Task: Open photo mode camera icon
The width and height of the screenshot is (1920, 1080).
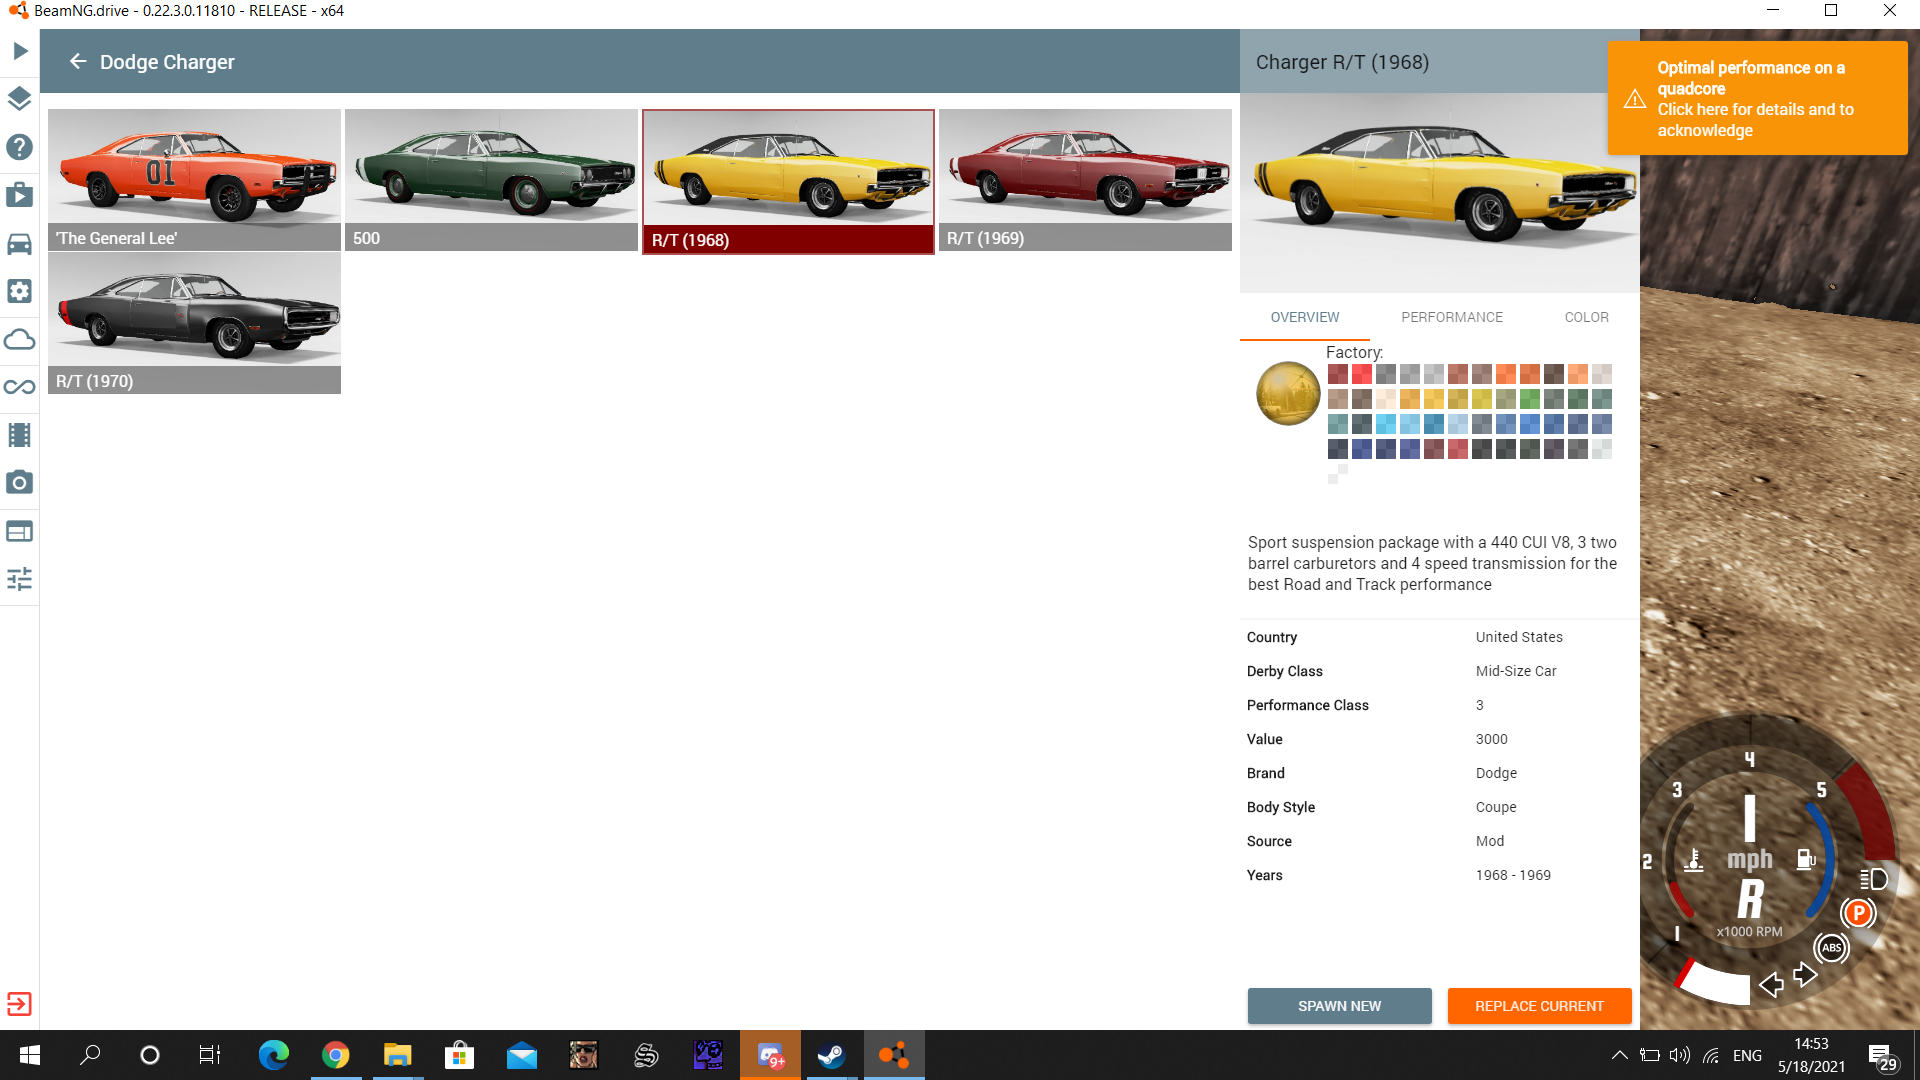Action: [19, 482]
